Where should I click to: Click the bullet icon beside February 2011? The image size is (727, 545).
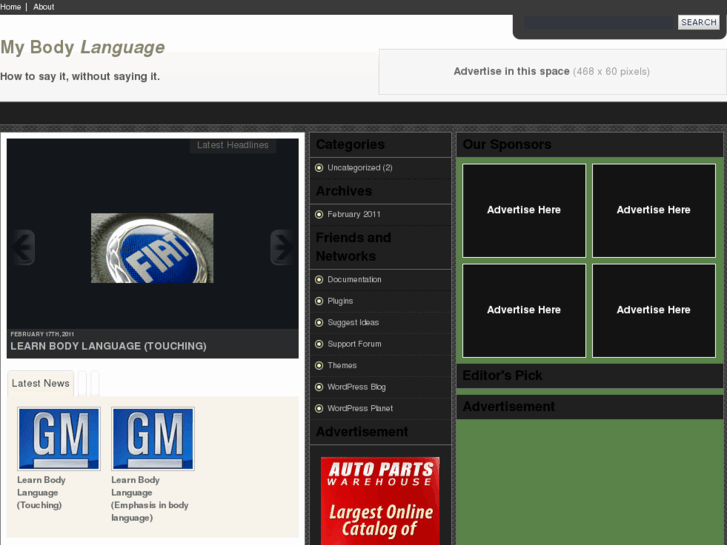319,214
